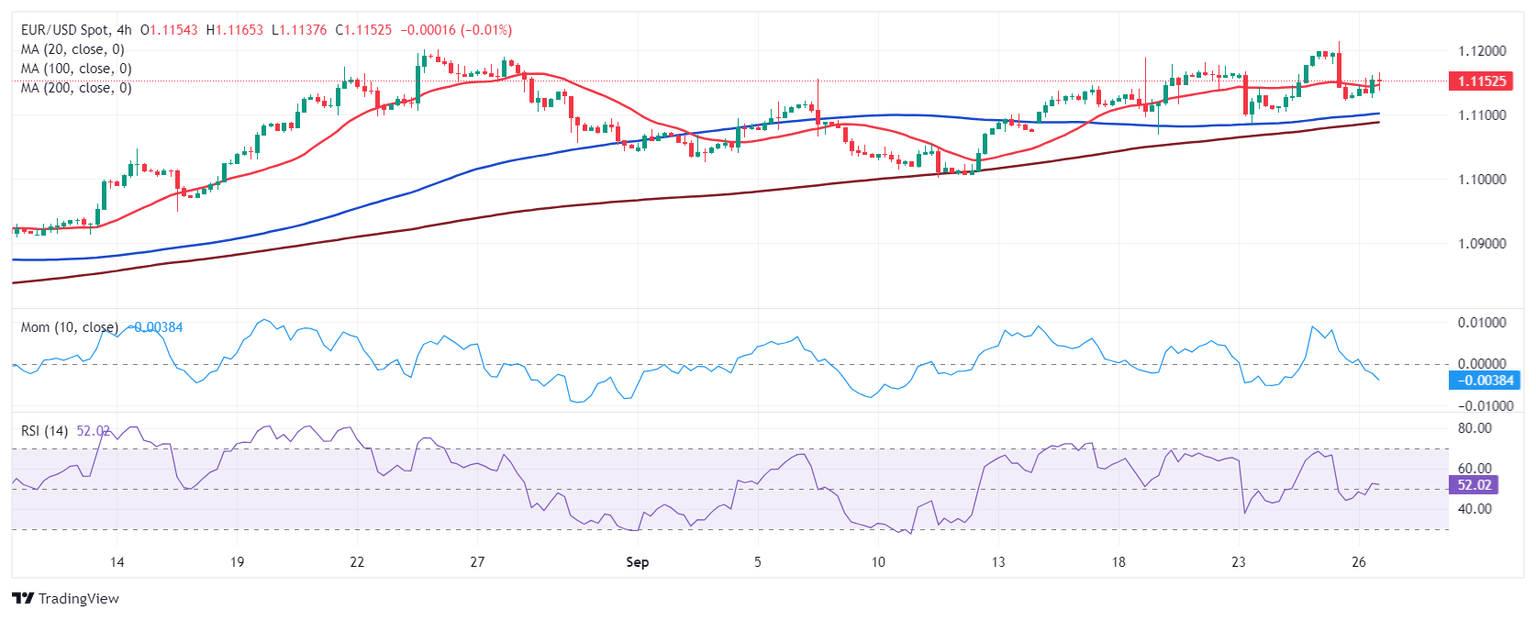The width and height of the screenshot is (1536, 618).
Task: Click the -0.00016 (-0.01%) change value in header
Action: pyautogui.click(x=456, y=30)
